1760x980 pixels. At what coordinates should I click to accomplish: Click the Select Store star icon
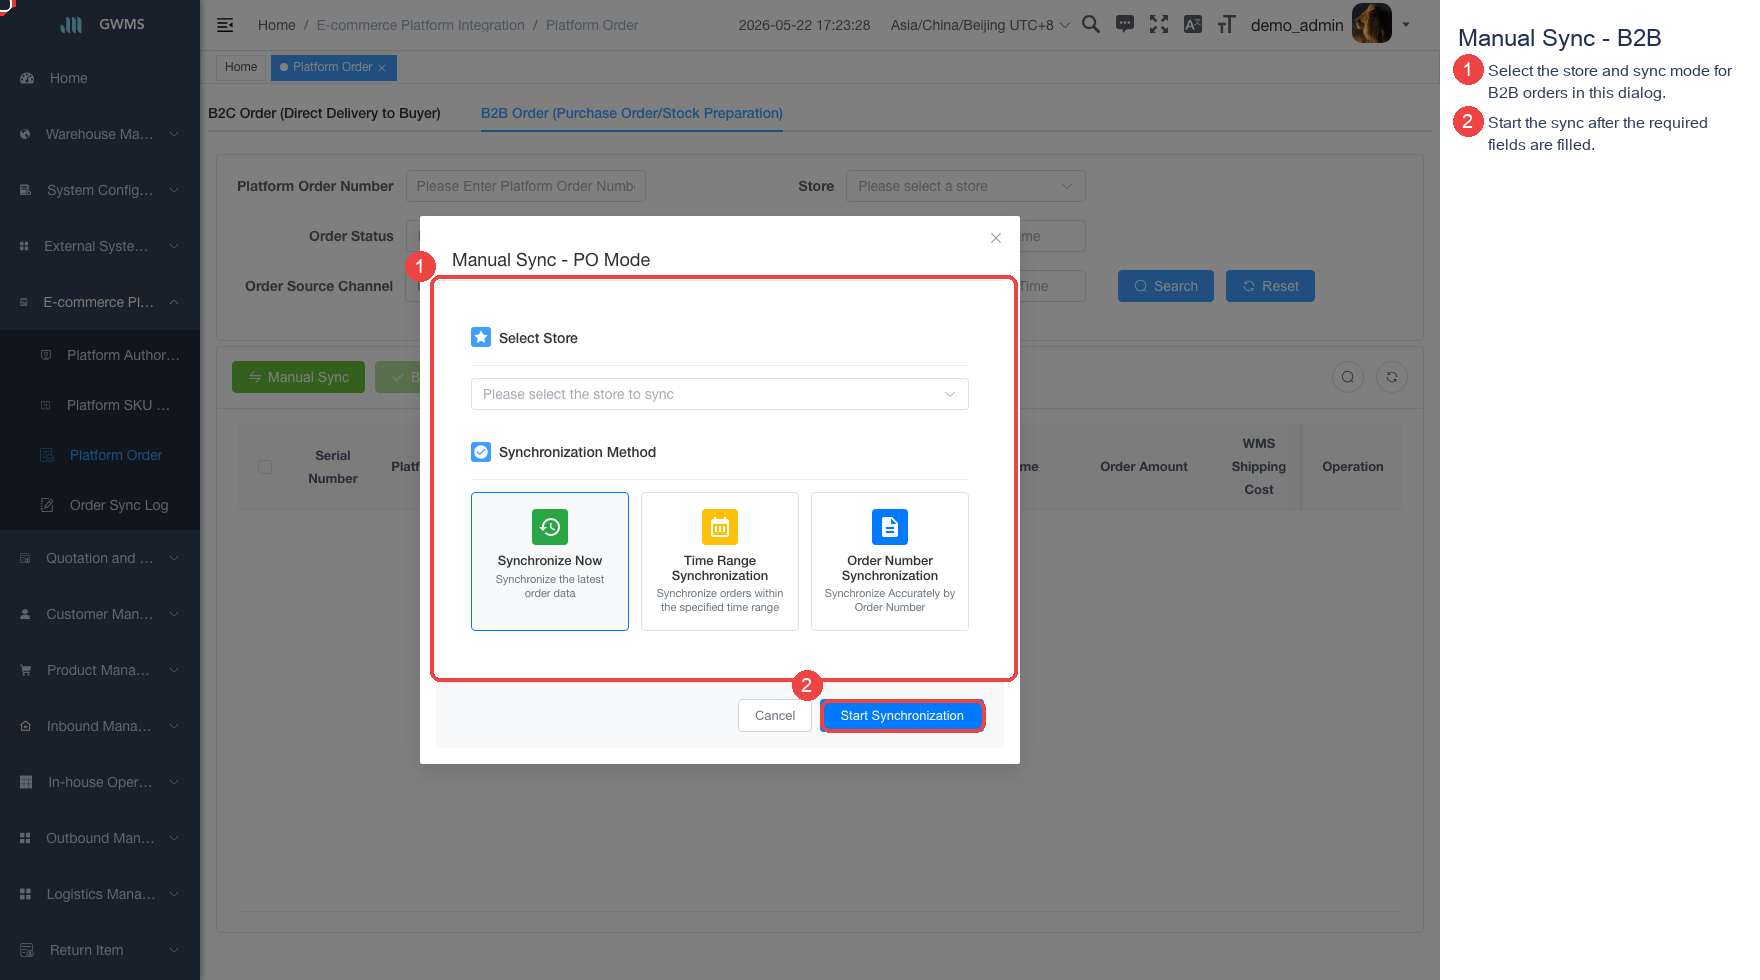[481, 337]
